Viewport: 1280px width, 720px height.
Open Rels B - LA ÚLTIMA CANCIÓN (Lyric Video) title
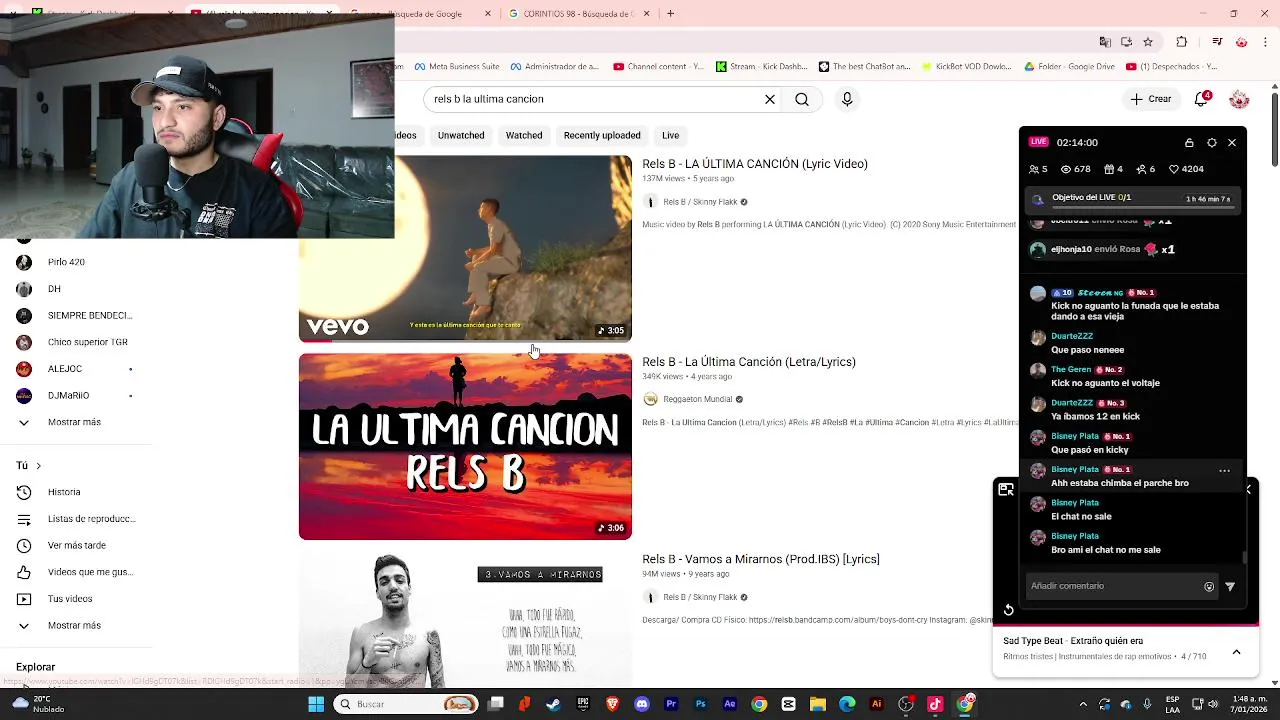coord(755,164)
